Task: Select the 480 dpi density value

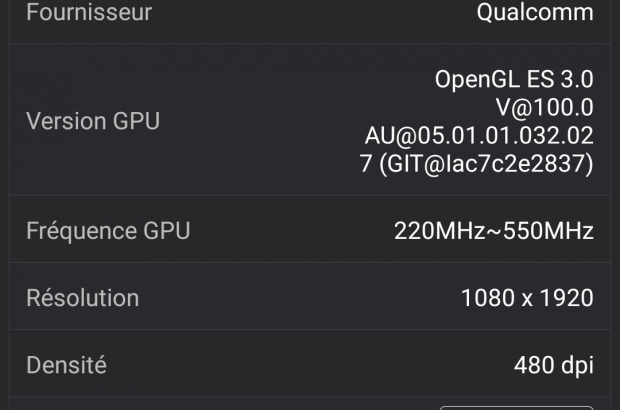Action: [x=554, y=365]
